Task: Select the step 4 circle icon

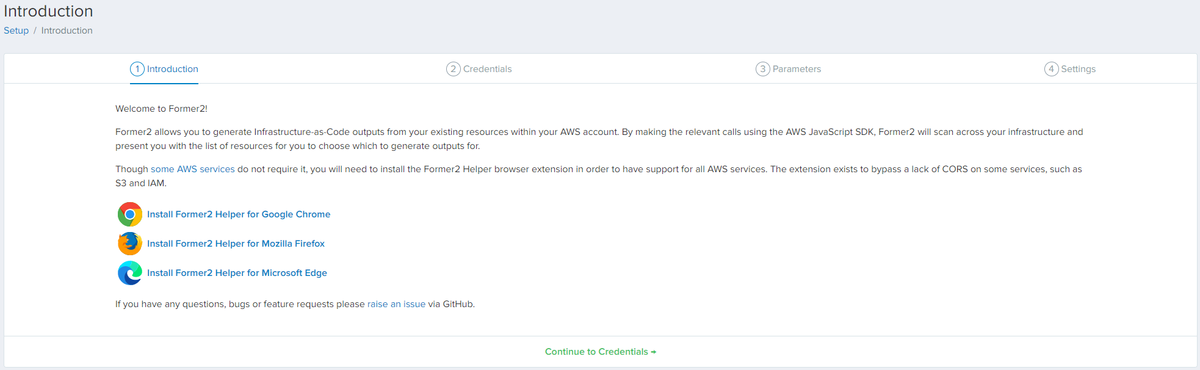Action: [1051, 69]
